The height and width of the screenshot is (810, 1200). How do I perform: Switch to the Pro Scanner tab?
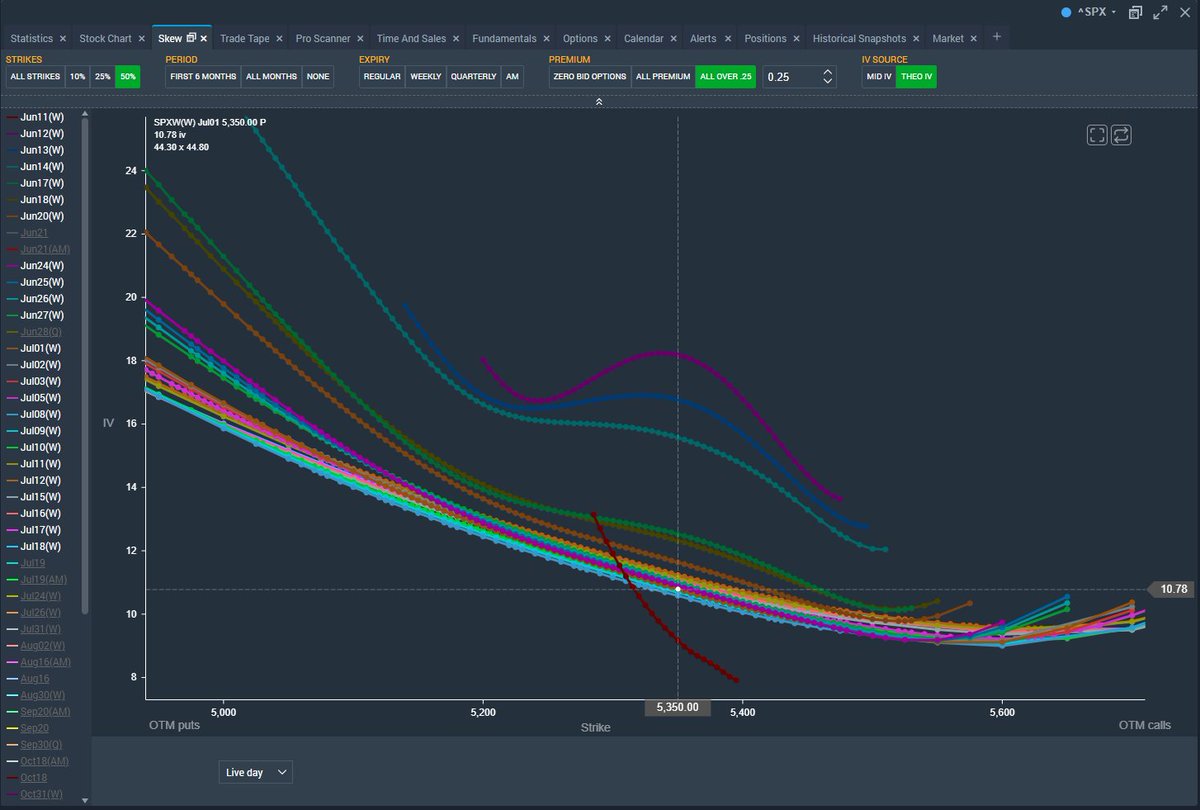[323, 39]
